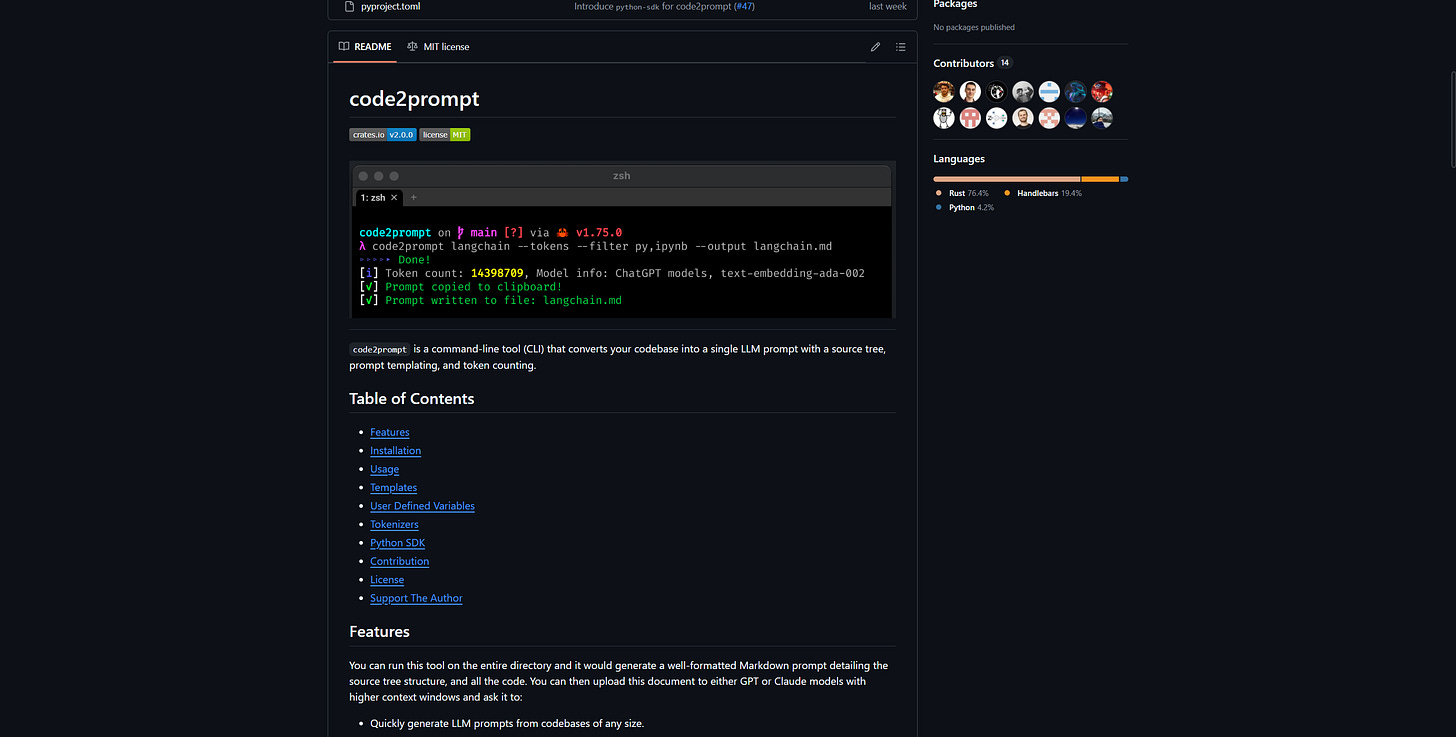Jump to Python SDK section link
Image resolution: width=1456 pixels, height=737 pixels.
(x=398, y=543)
